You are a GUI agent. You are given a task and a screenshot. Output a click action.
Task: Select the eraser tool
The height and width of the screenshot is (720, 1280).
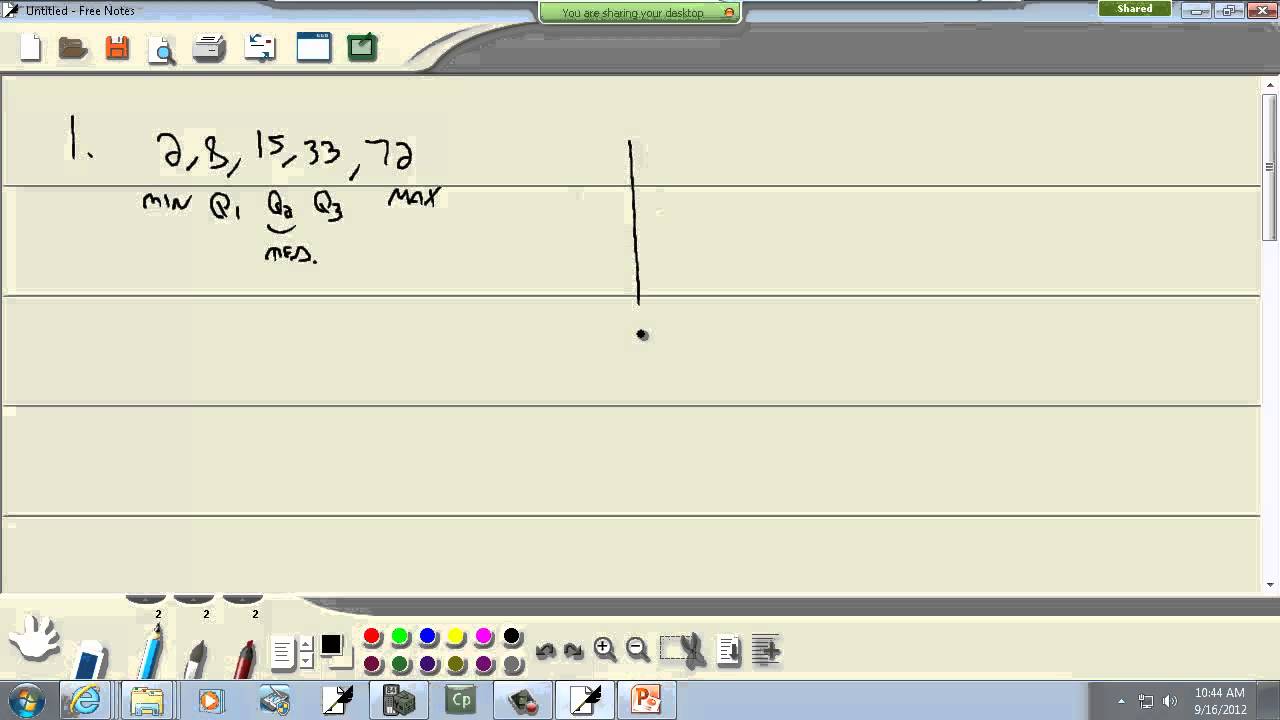tap(90, 660)
